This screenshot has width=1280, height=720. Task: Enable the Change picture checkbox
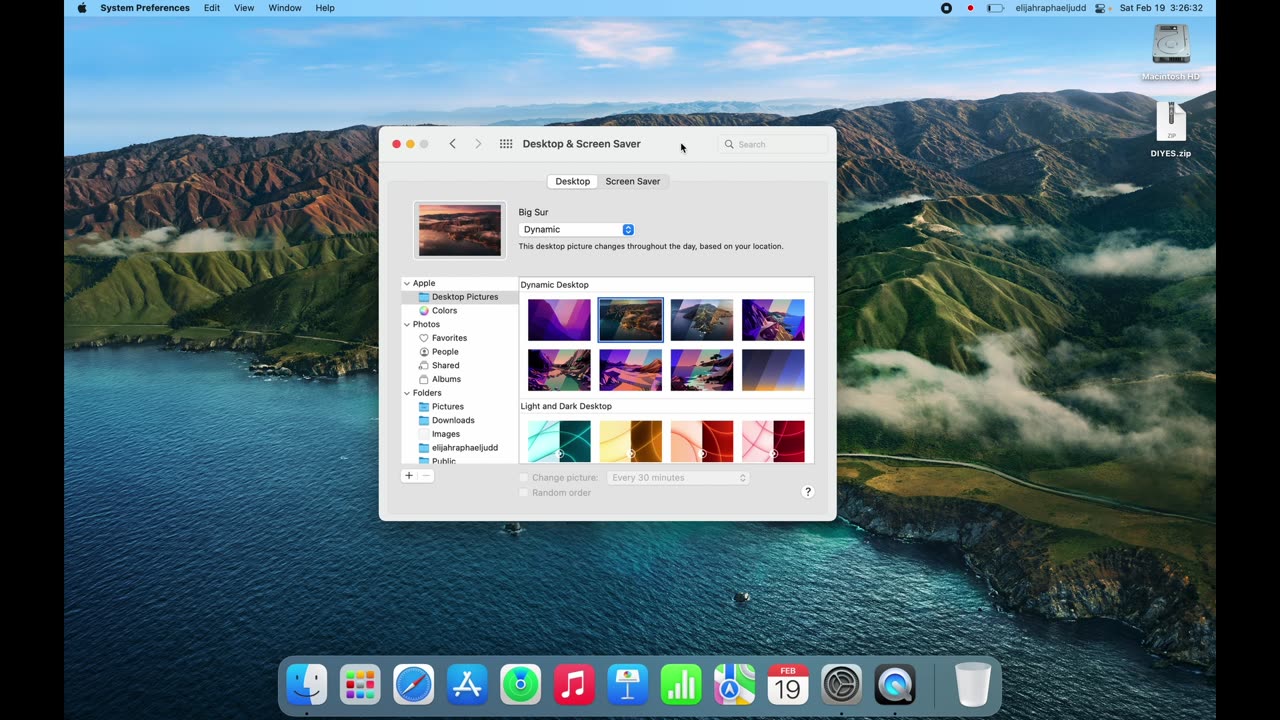click(x=524, y=478)
